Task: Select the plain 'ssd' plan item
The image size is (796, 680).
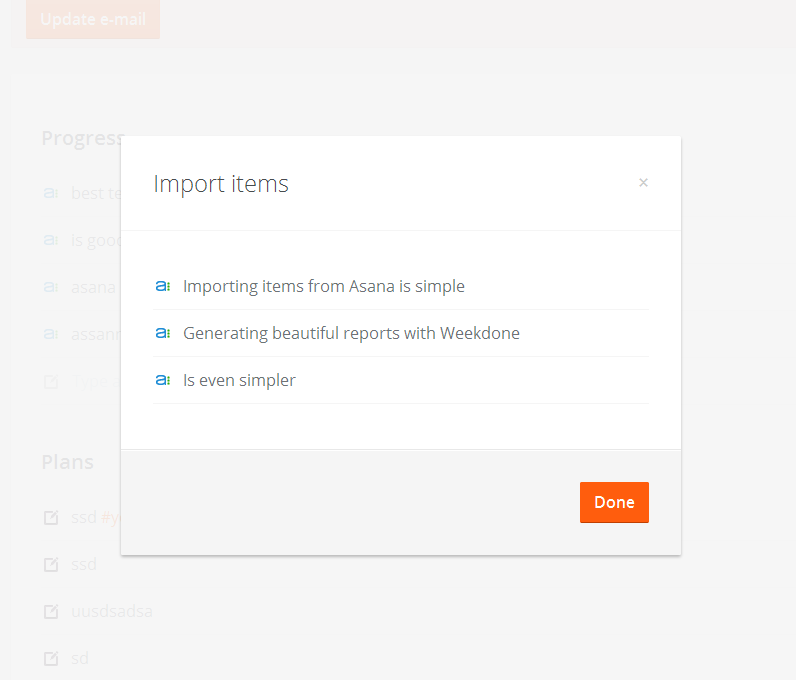Action: pyautogui.click(x=84, y=564)
